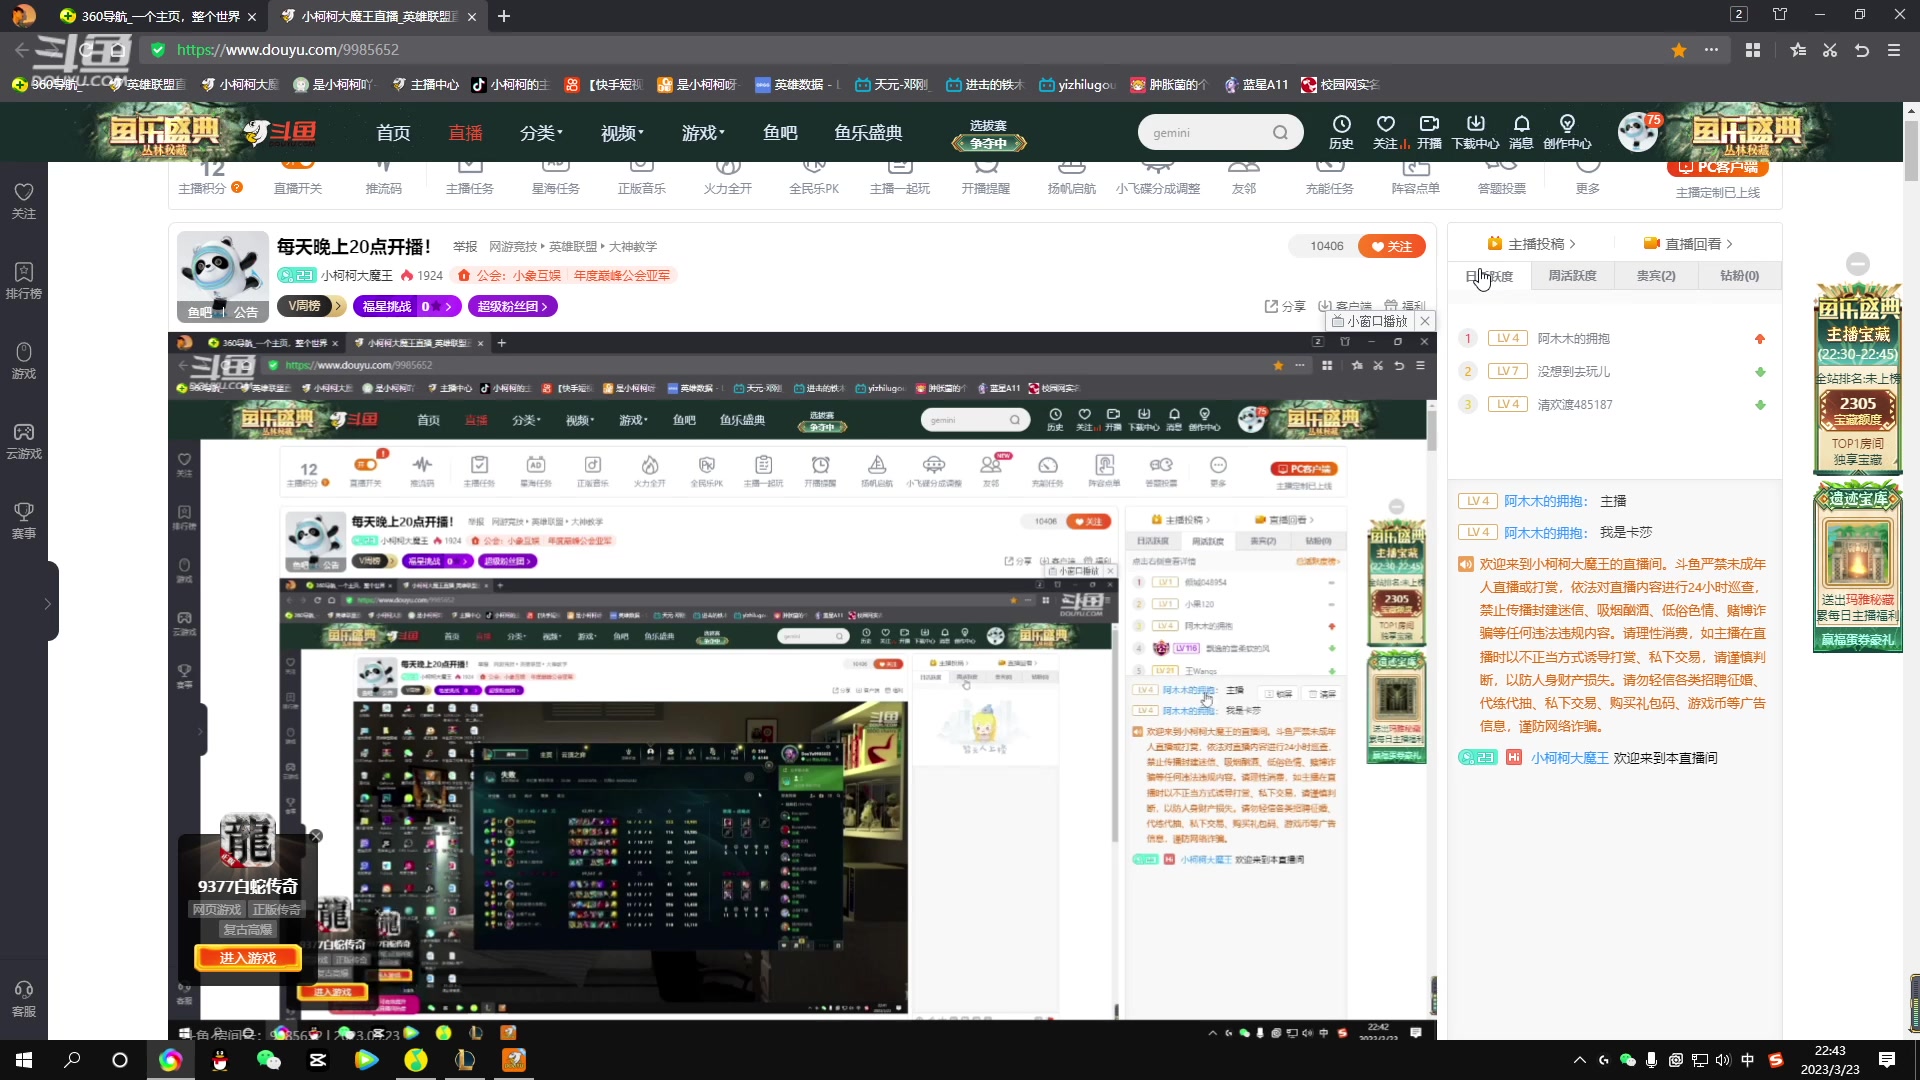The height and width of the screenshot is (1080, 1920).
Task: Click the browser favorite star in address bar
Action: pos(1679,50)
